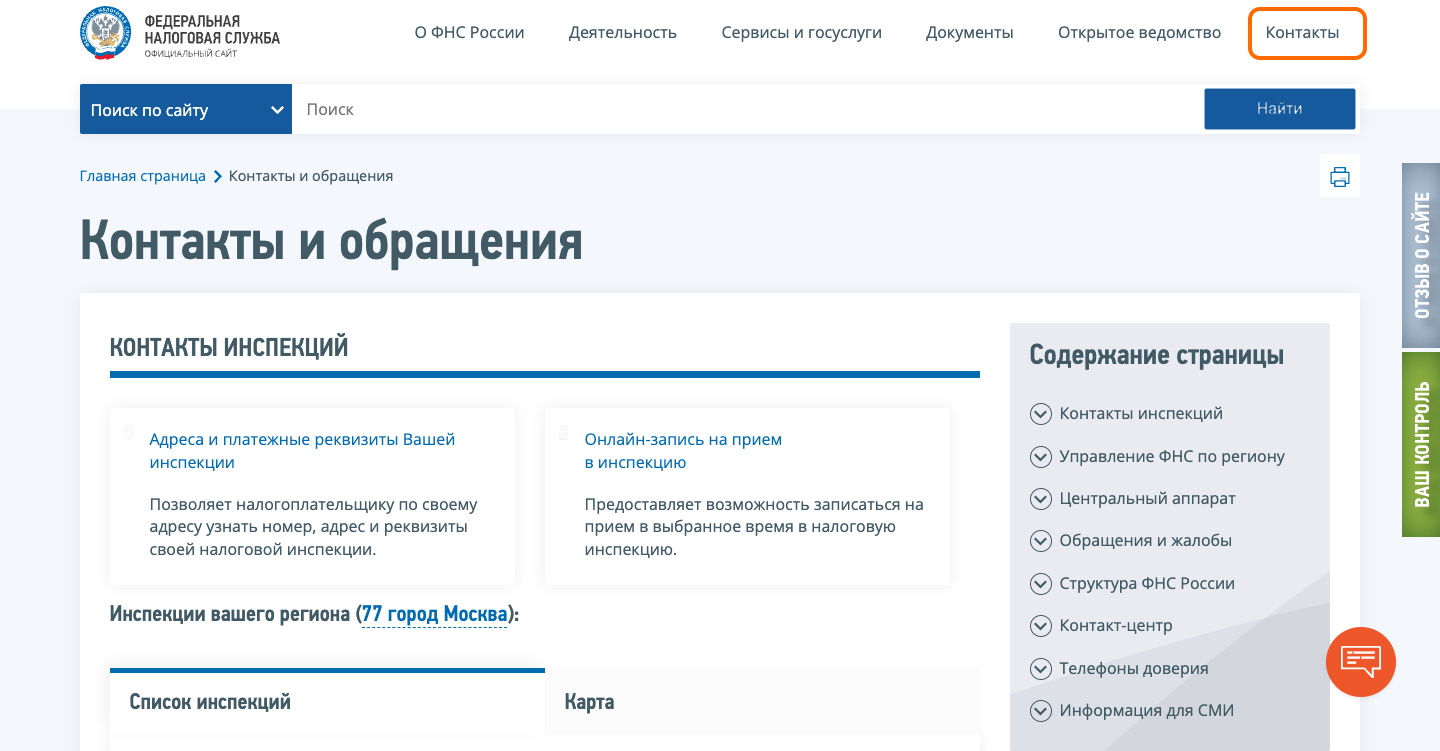
Task: Go to Главная страница breadcrumb link
Action: [142, 176]
